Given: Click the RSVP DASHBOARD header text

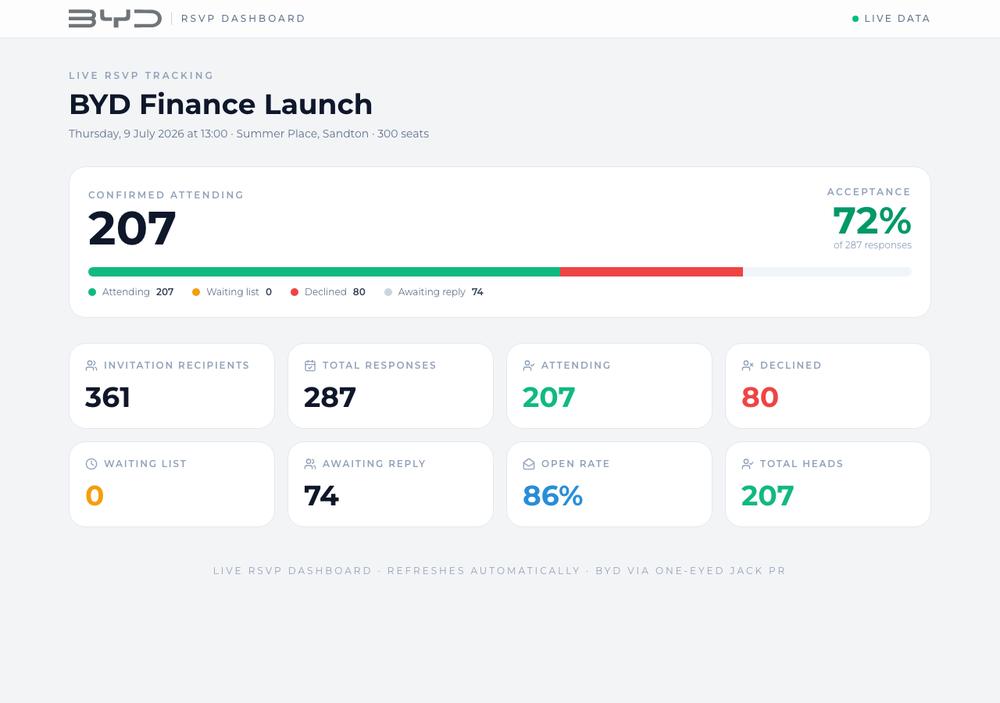Looking at the screenshot, I should click(x=243, y=18).
